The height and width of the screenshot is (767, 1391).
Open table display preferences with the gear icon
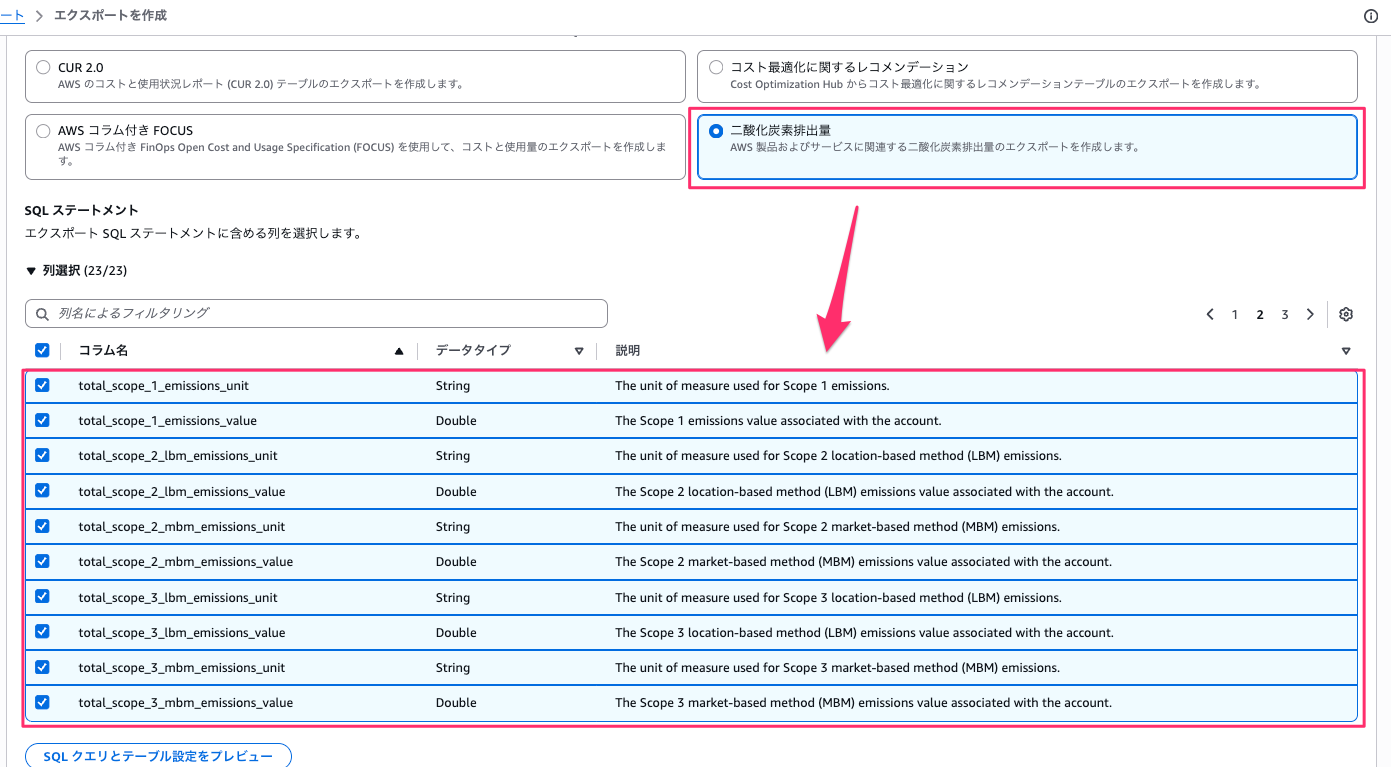point(1345,313)
